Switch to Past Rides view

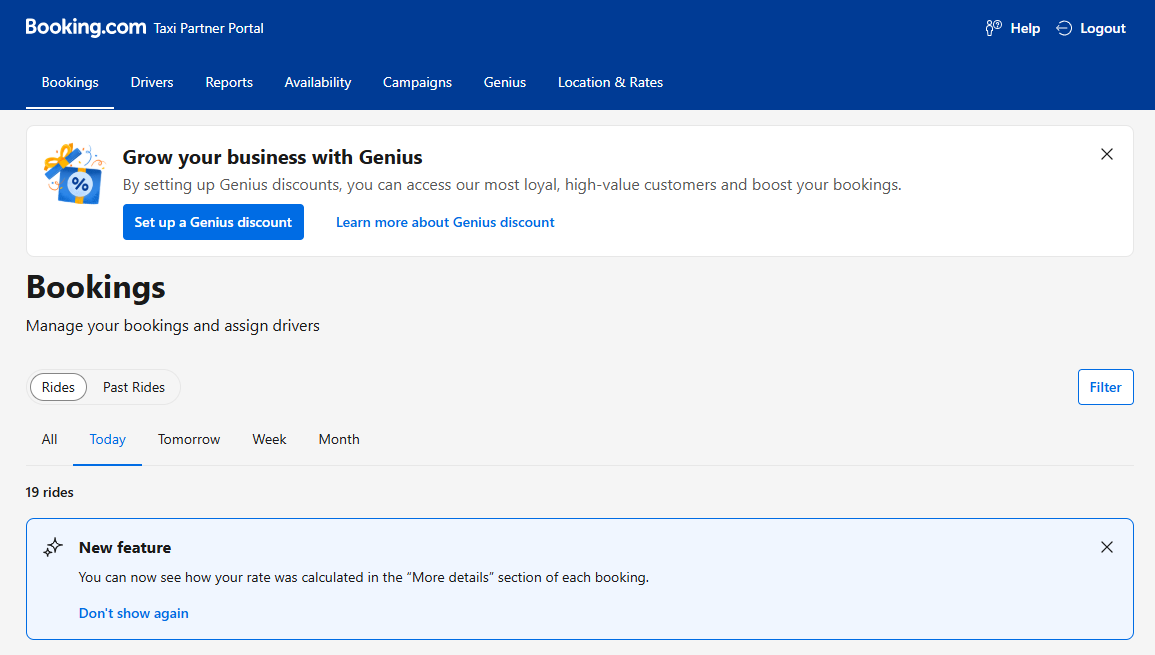pyautogui.click(x=134, y=387)
